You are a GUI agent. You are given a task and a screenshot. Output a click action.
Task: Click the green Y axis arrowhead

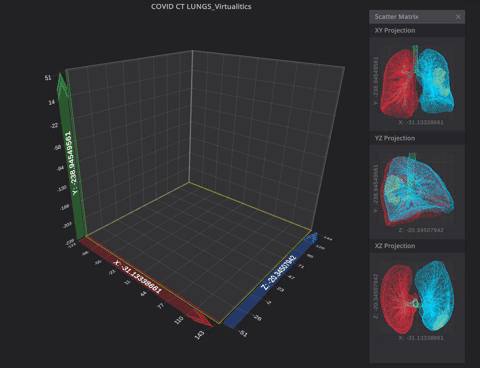[62, 86]
